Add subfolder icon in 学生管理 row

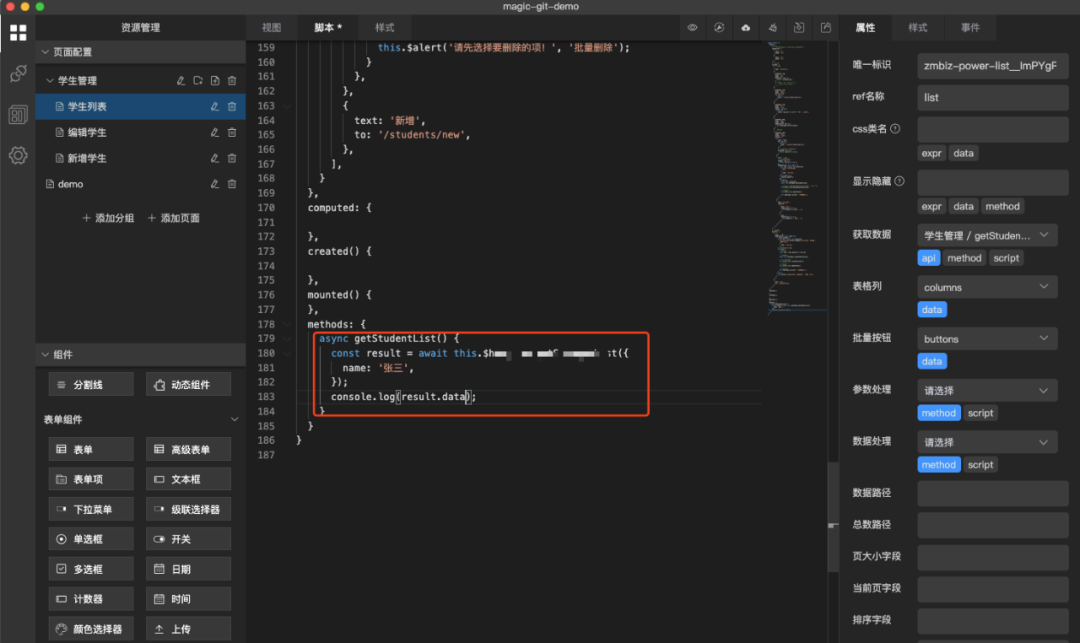click(x=198, y=81)
